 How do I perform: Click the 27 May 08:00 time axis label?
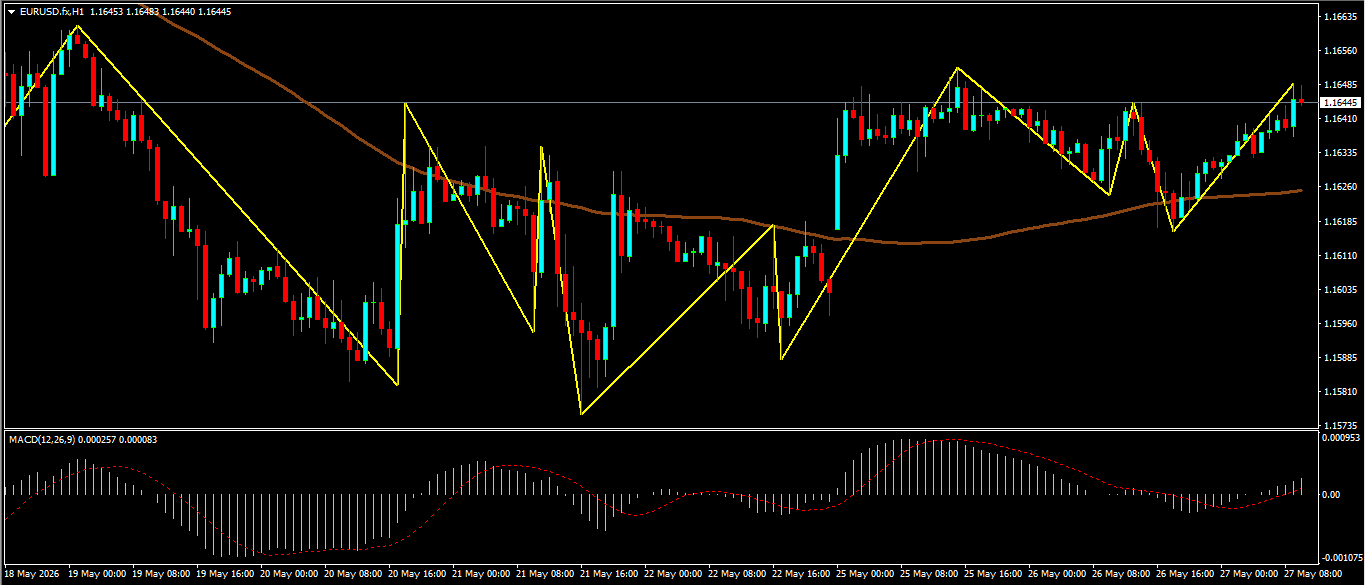tap(1314, 575)
